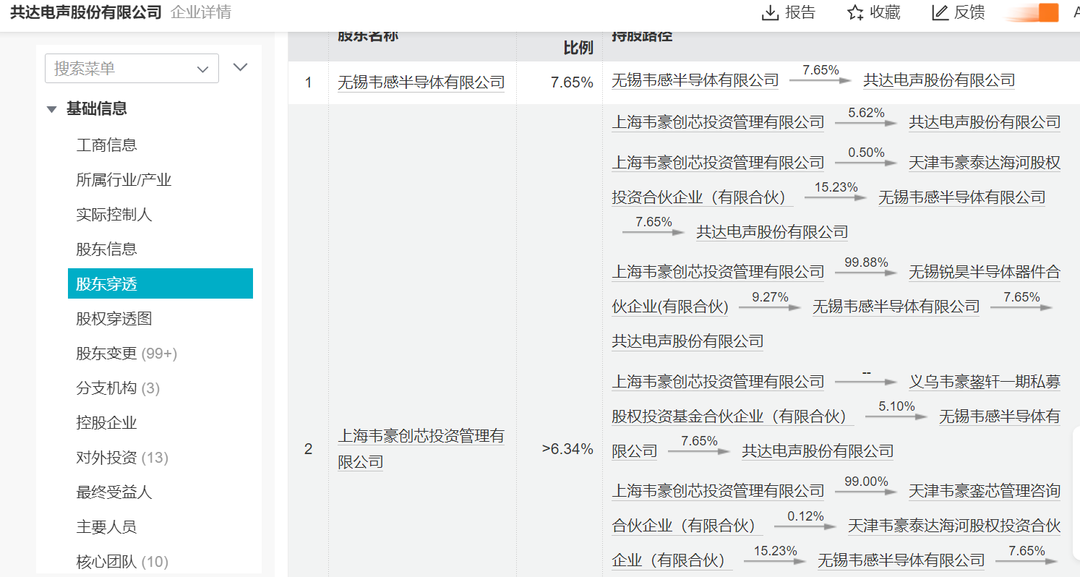1080x577 pixels.
Task: Click 无锡韦感半导体有限公司 in row 1 holding path
Action: (x=695, y=81)
